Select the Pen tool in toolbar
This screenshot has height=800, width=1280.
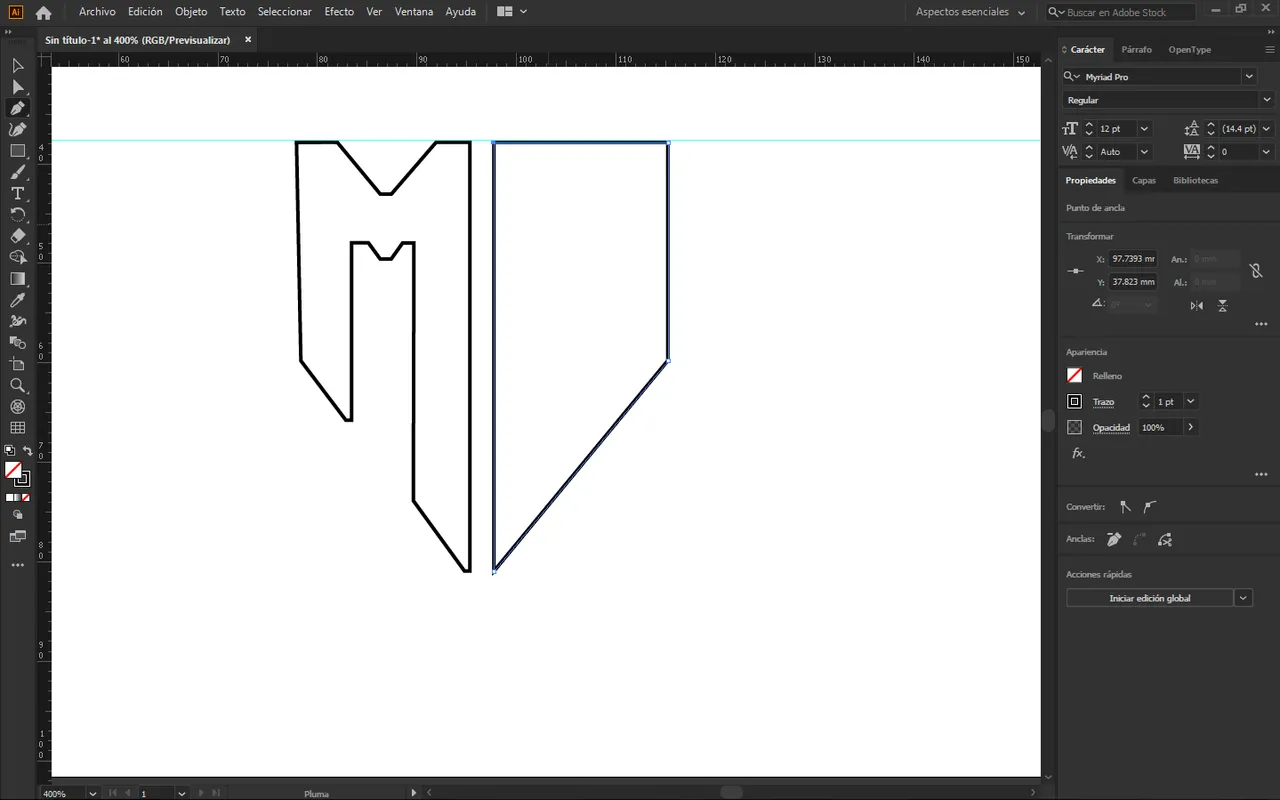tap(17, 108)
